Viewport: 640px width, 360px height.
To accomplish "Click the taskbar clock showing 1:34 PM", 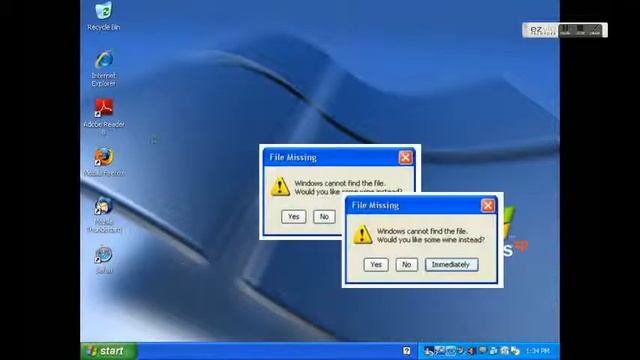I will (538, 351).
